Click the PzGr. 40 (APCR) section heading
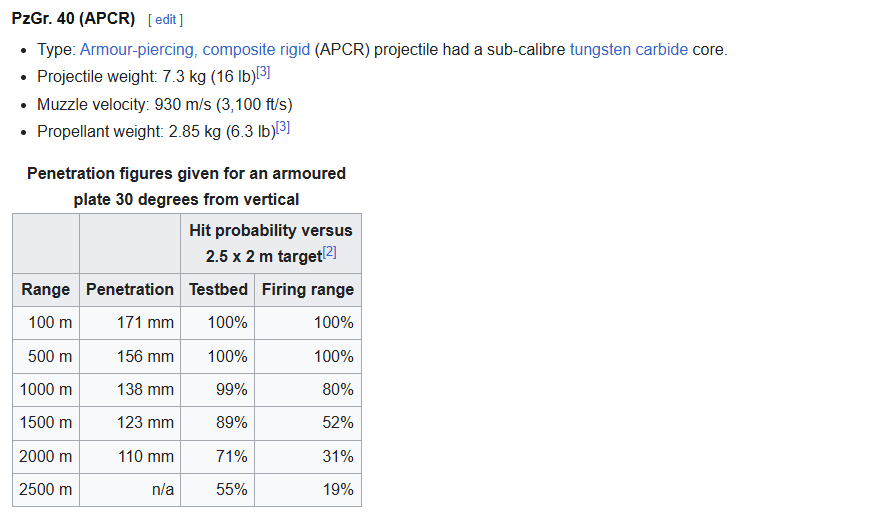This screenshot has width=871, height=518. 73,19
